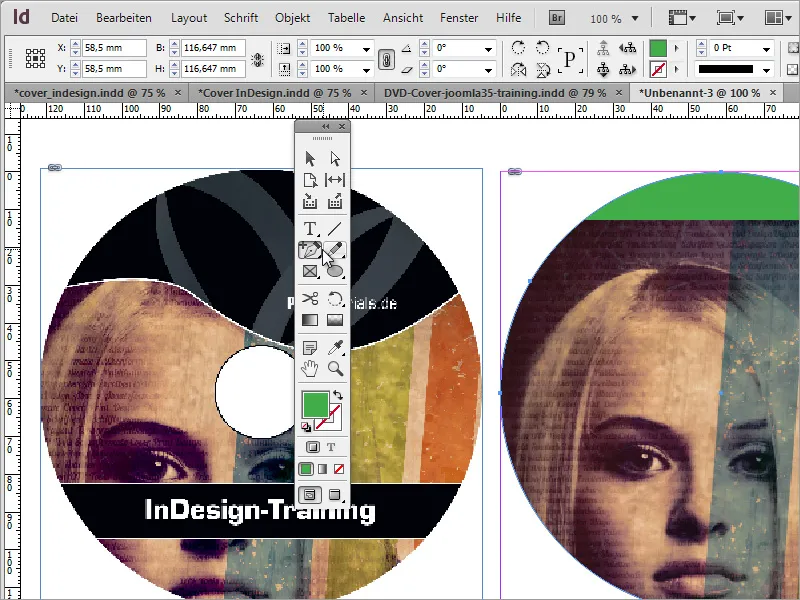Switch to Normal view mode

310,495
